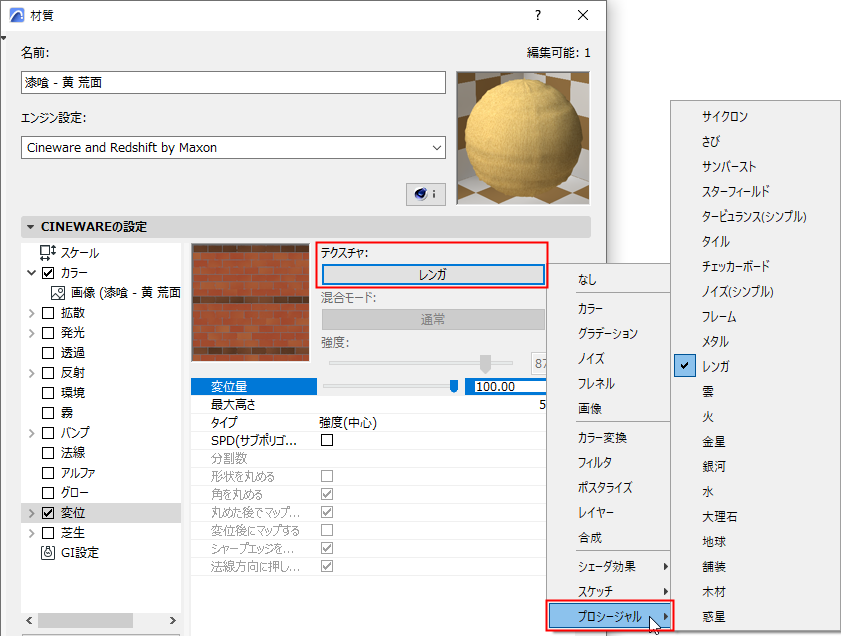Open the エンジン設定 Cineware dropdown
Screen dimensions: 841x636
tap(233, 147)
